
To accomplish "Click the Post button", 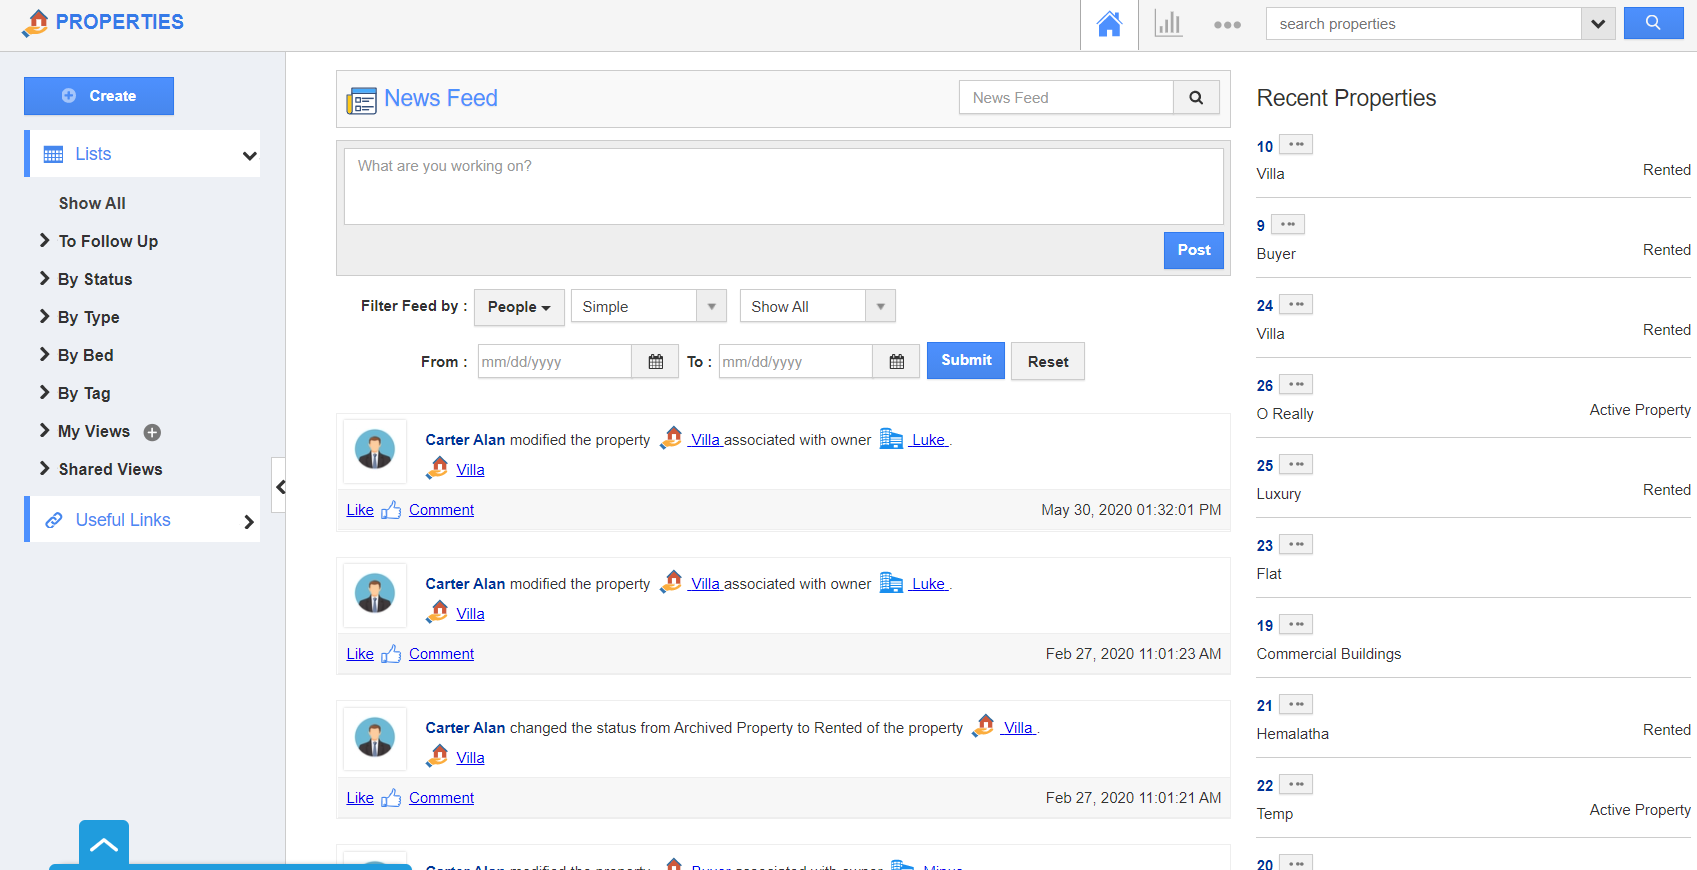I will pos(1193,250).
